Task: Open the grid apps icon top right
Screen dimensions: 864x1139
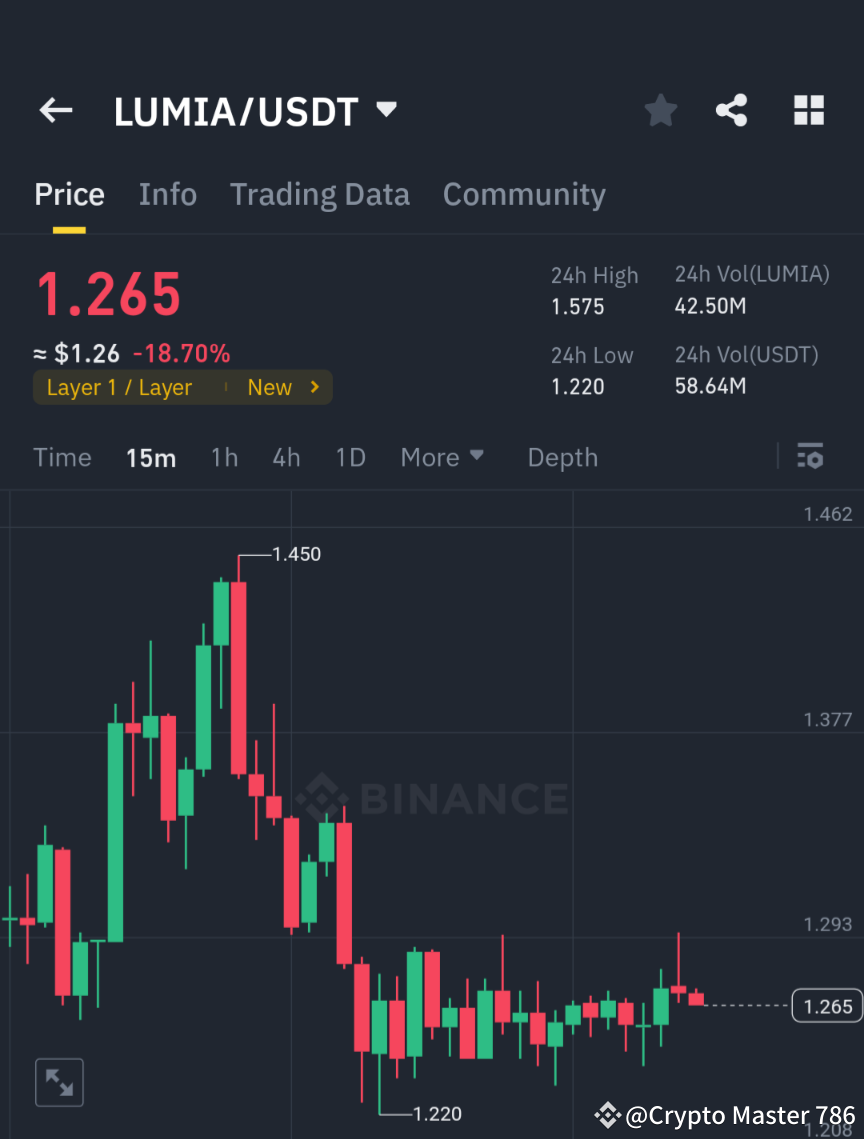Action: pyautogui.click(x=808, y=110)
